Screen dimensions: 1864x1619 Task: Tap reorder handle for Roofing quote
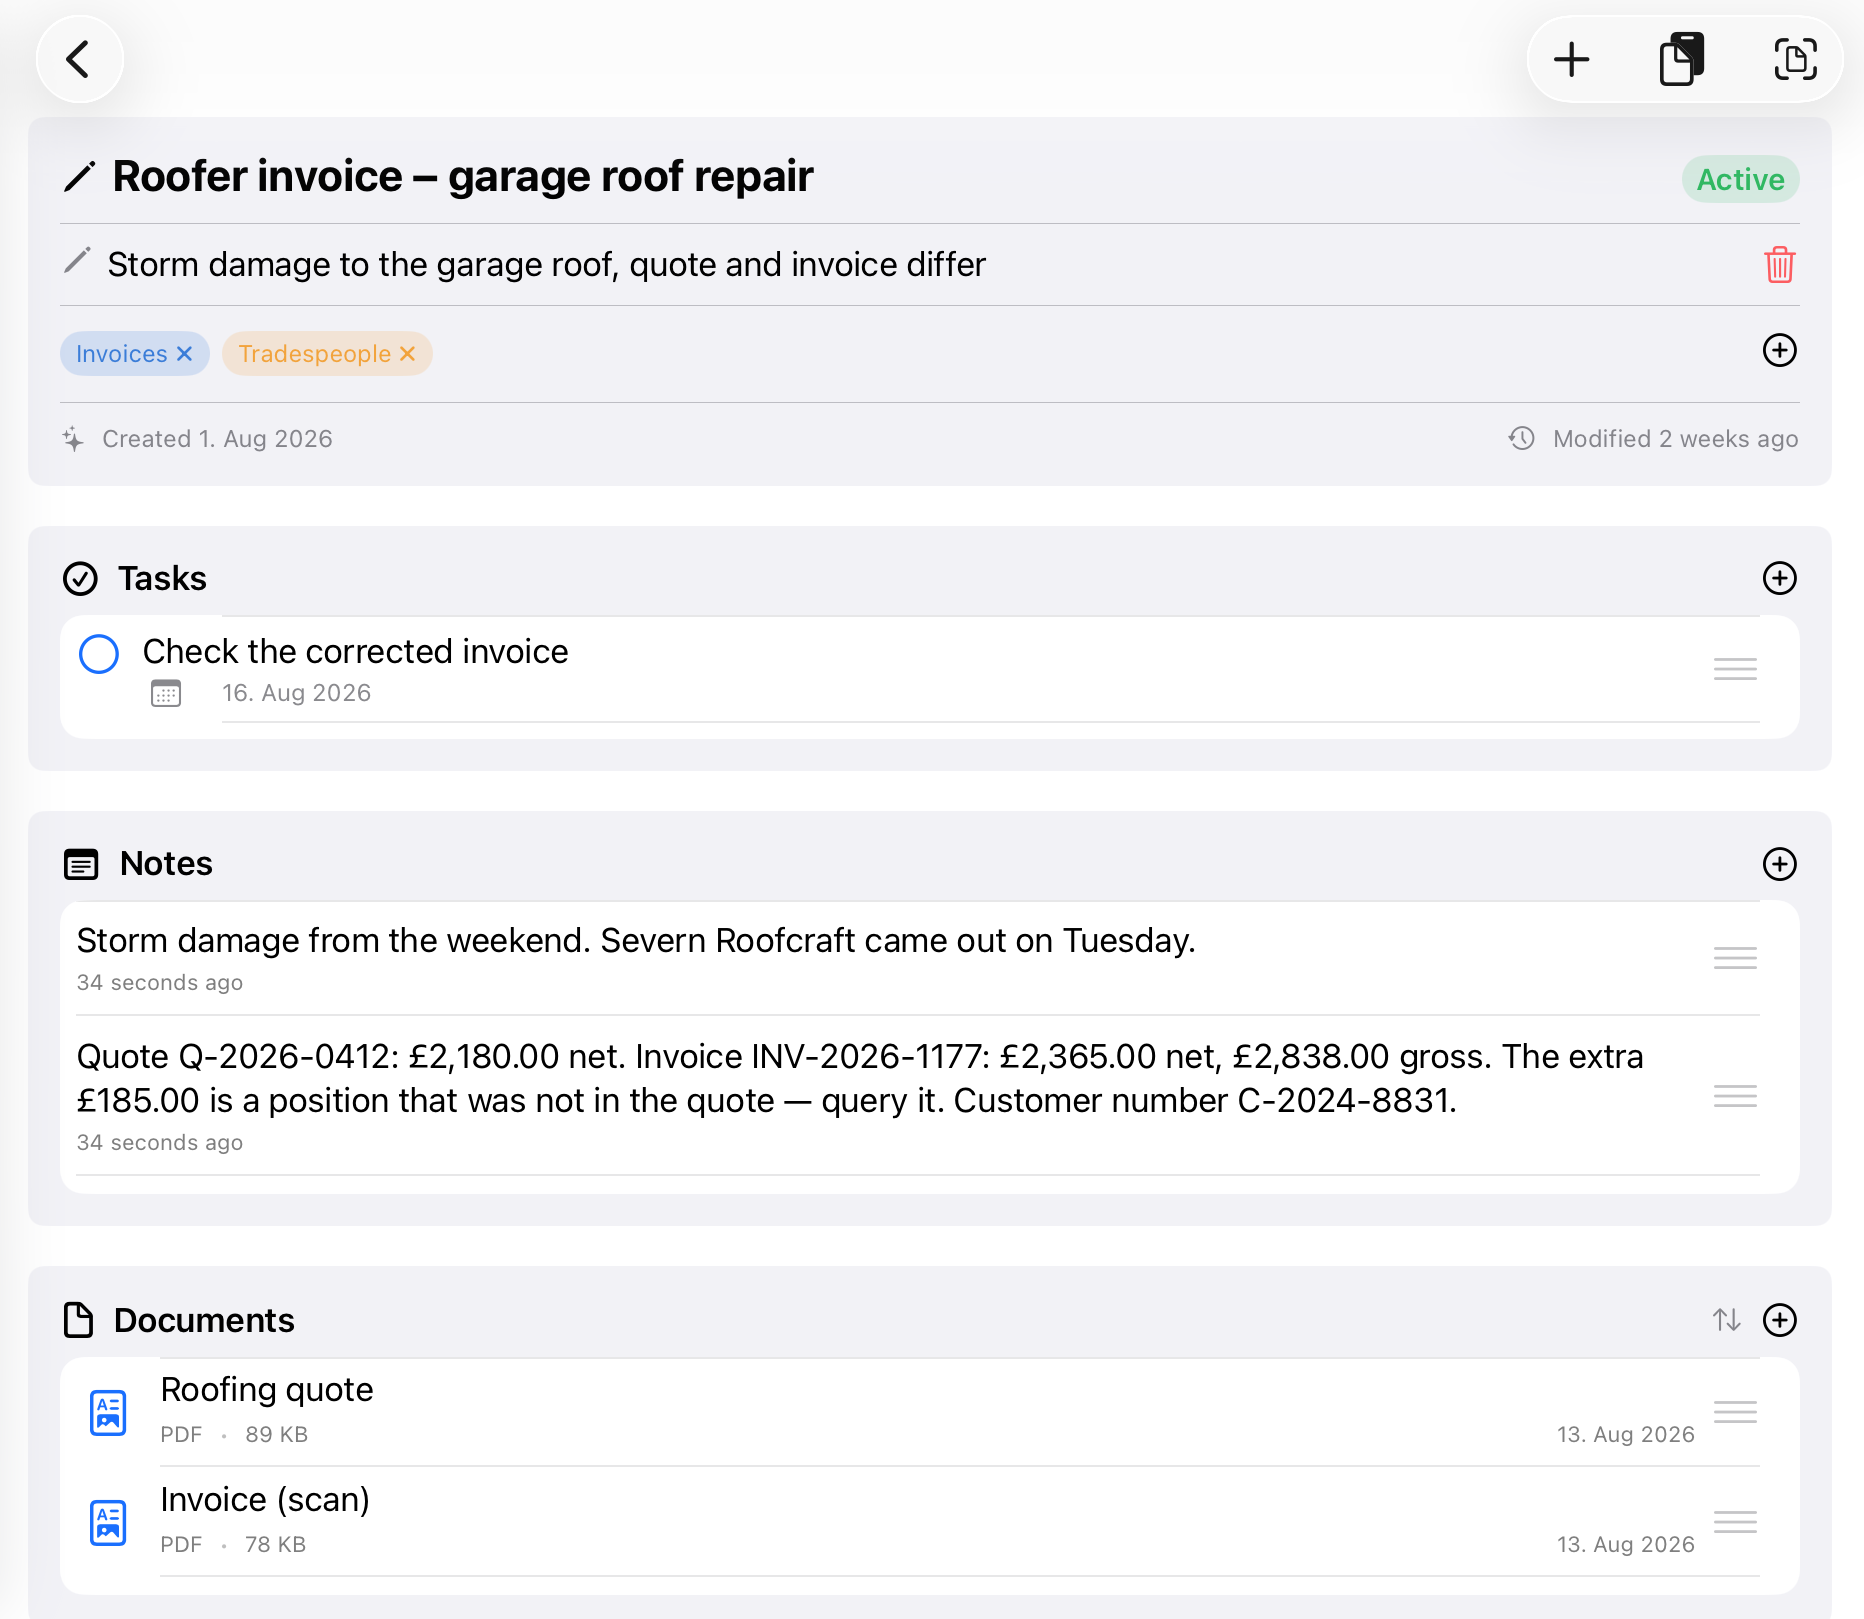pos(1735,1412)
